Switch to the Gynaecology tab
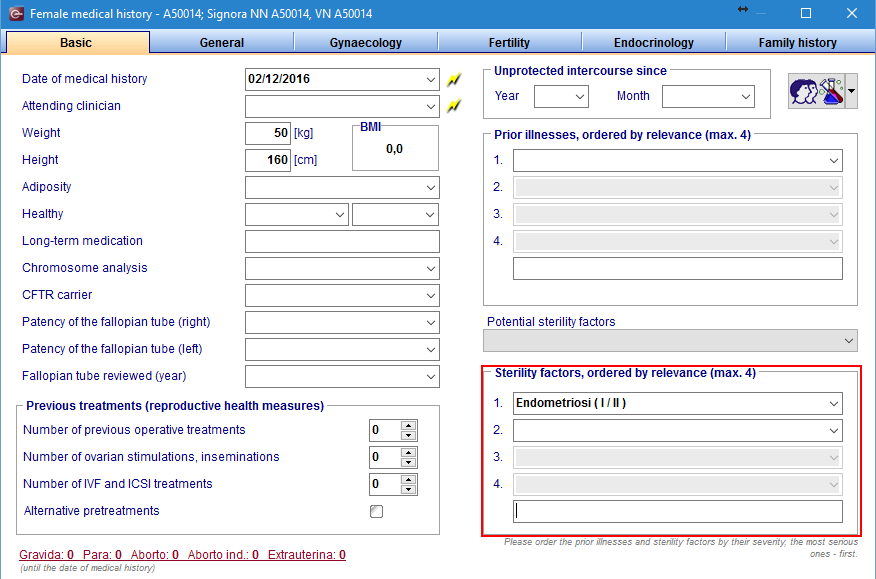The image size is (876, 579). [365, 42]
